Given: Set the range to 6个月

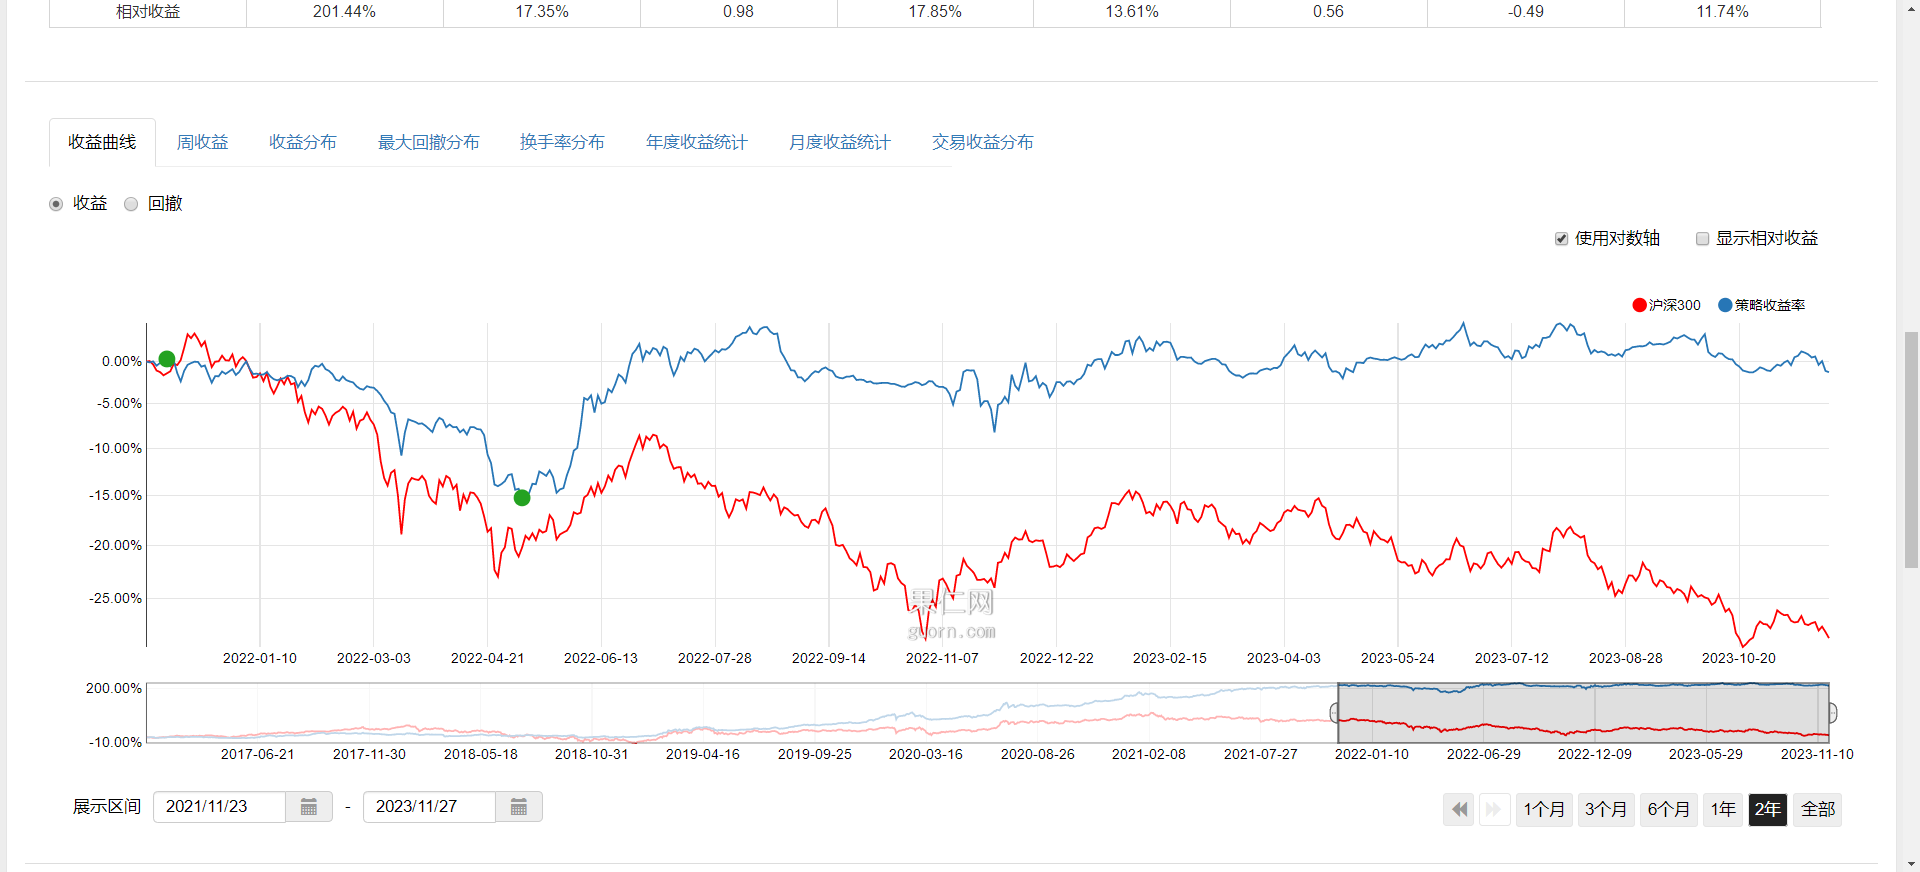Looking at the screenshot, I should 1668,809.
